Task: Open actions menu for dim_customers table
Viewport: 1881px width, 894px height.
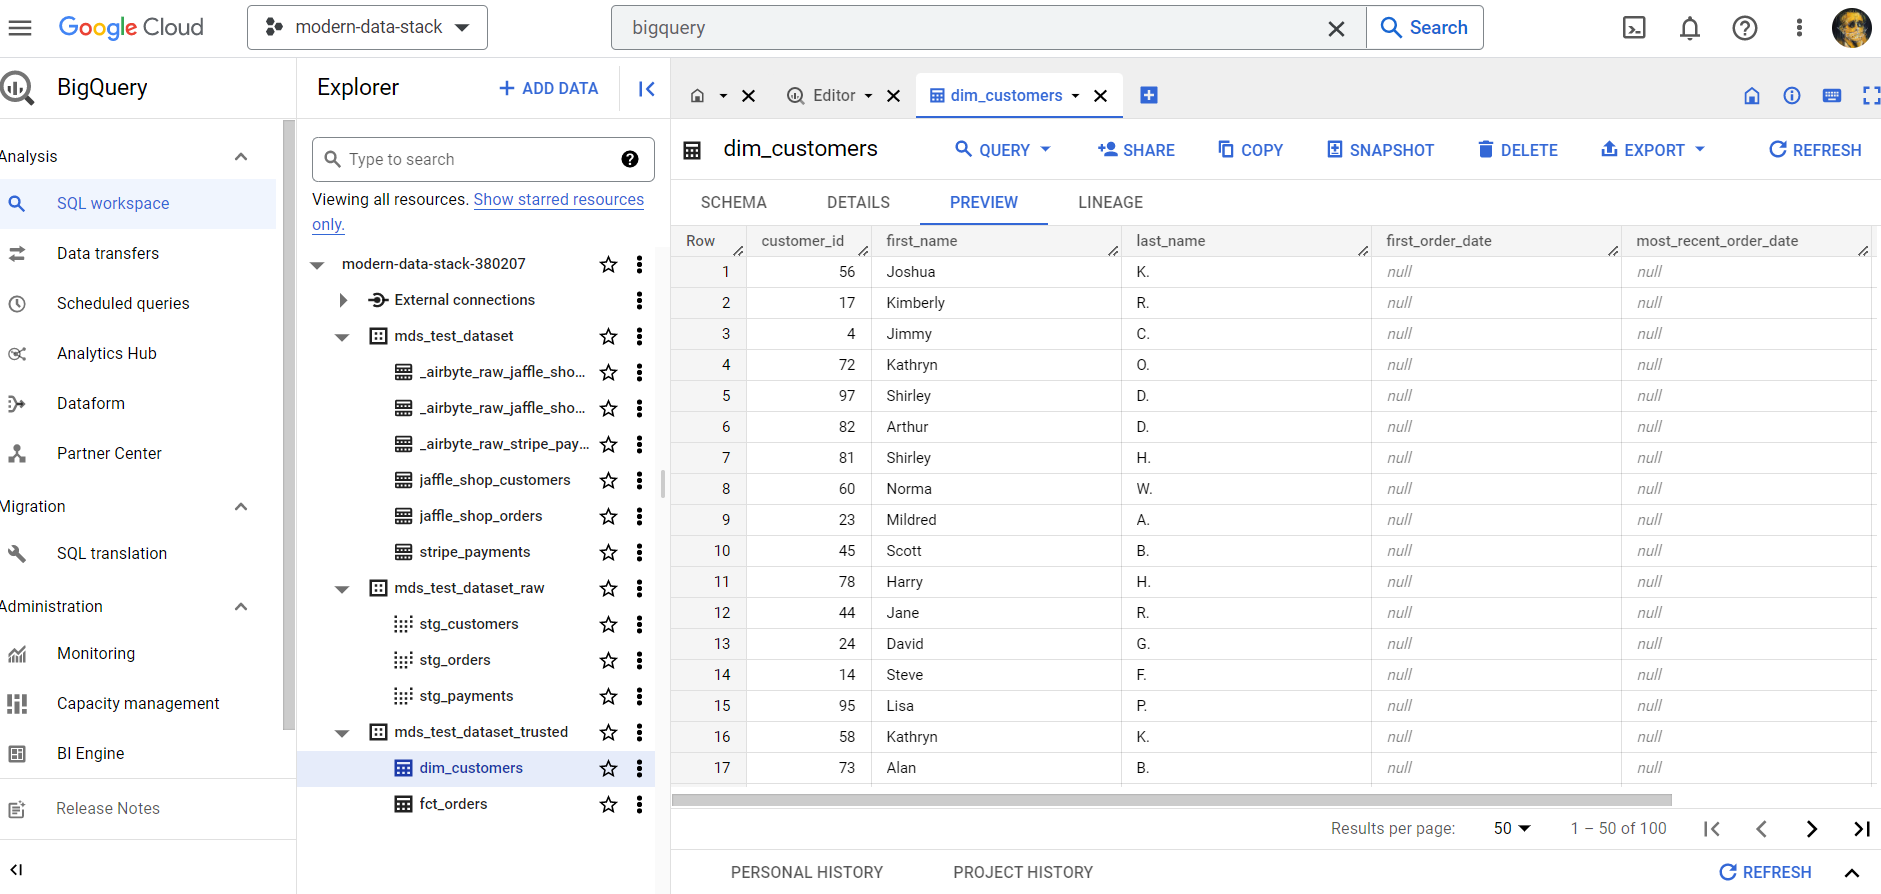Action: (x=639, y=768)
